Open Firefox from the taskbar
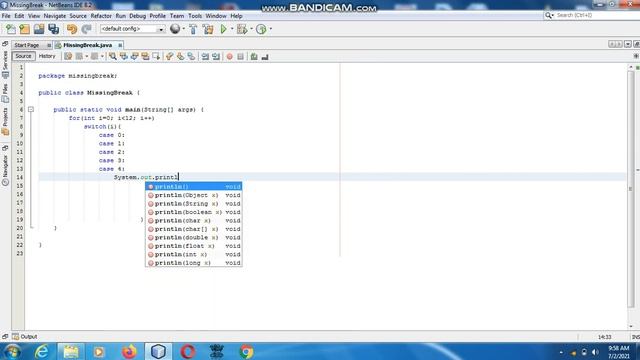The height and width of the screenshot is (360, 640). click(129, 351)
